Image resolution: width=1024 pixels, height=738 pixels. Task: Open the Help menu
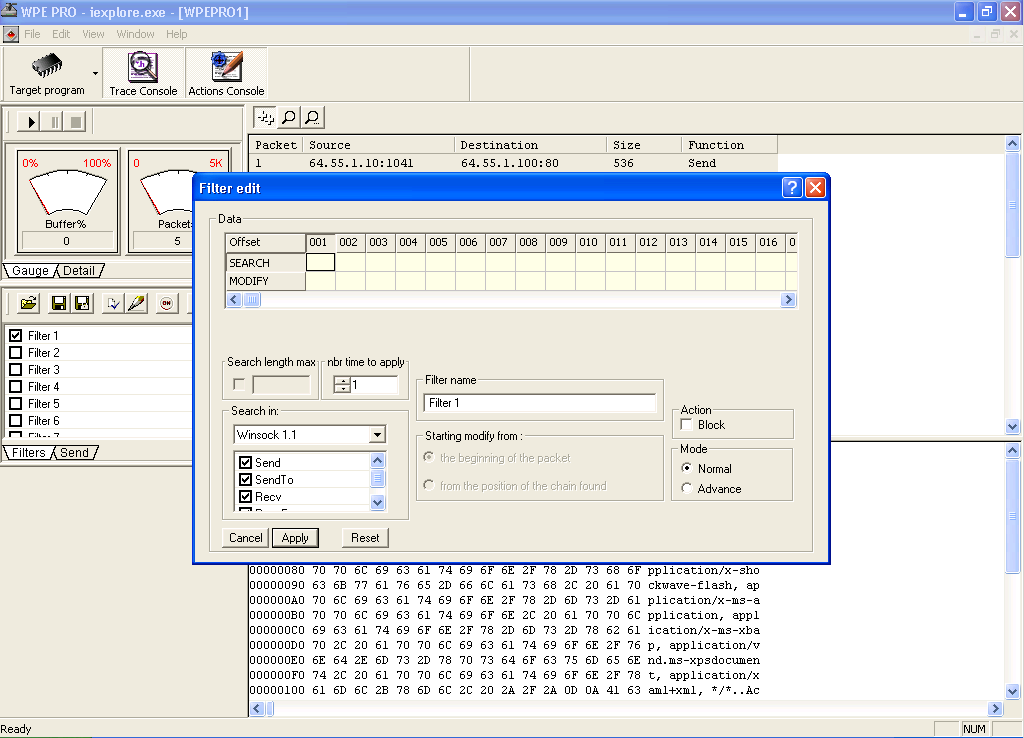click(176, 34)
